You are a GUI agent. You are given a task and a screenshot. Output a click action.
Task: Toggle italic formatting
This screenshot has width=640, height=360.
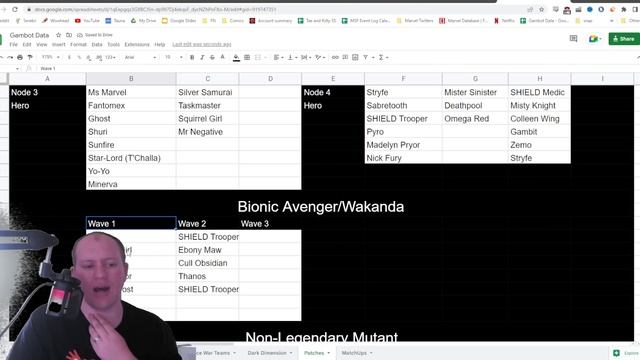point(202,58)
